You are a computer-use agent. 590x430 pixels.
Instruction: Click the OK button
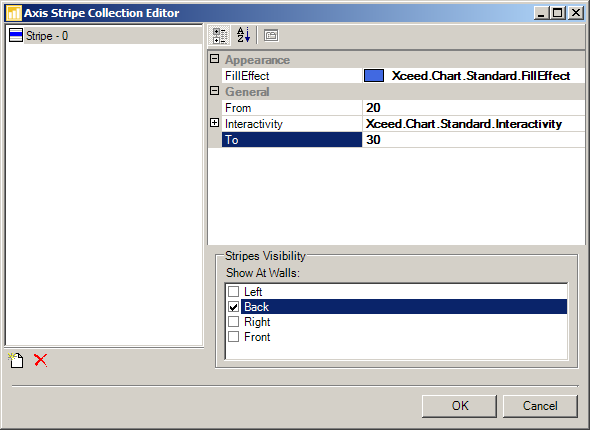(x=459, y=406)
